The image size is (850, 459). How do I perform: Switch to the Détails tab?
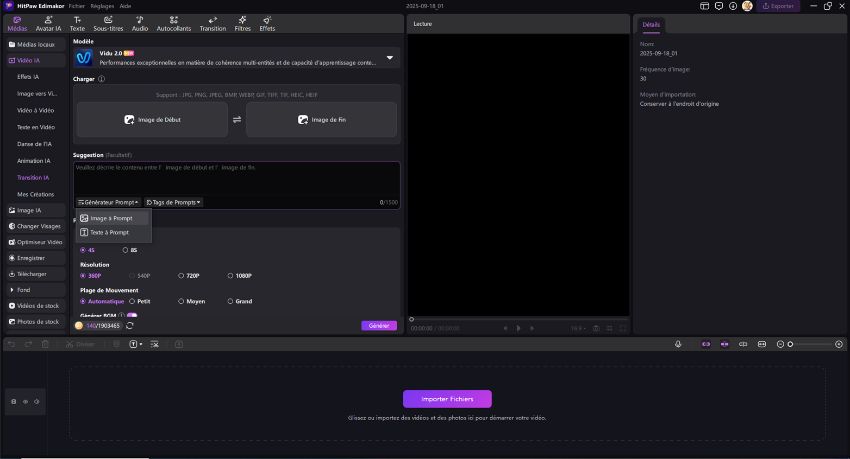(x=651, y=25)
